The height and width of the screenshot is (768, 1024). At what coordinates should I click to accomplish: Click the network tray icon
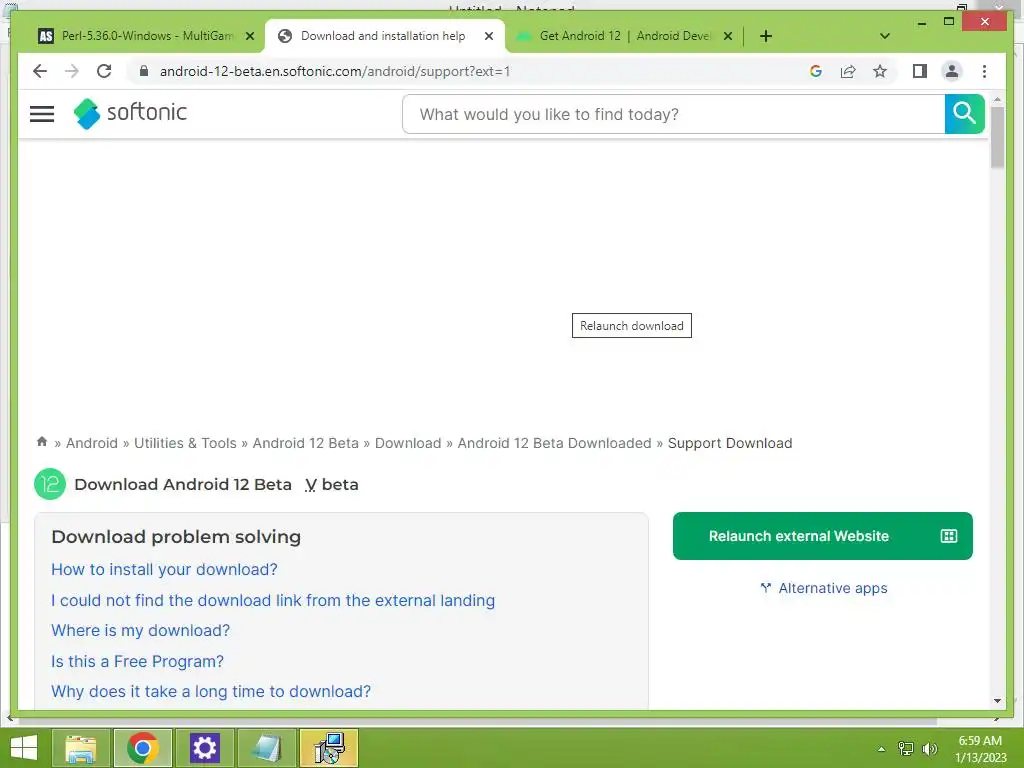[x=905, y=748]
